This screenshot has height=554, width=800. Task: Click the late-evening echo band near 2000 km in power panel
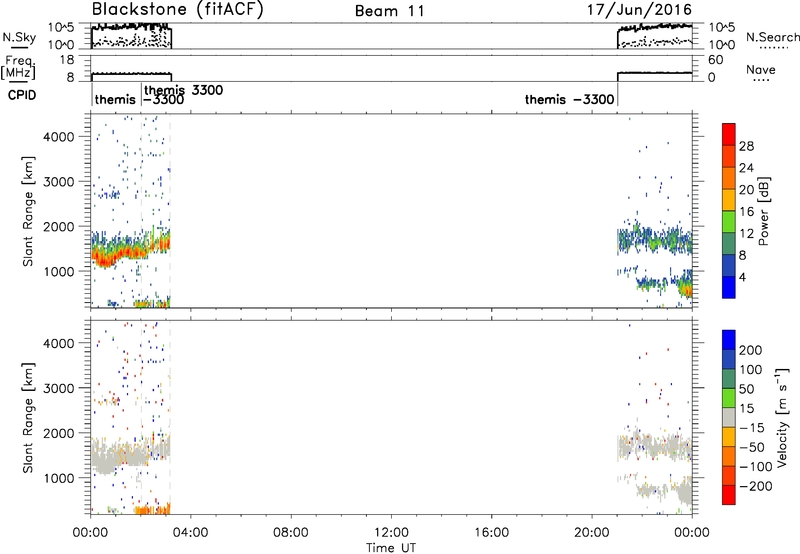click(x=655, y=239)
